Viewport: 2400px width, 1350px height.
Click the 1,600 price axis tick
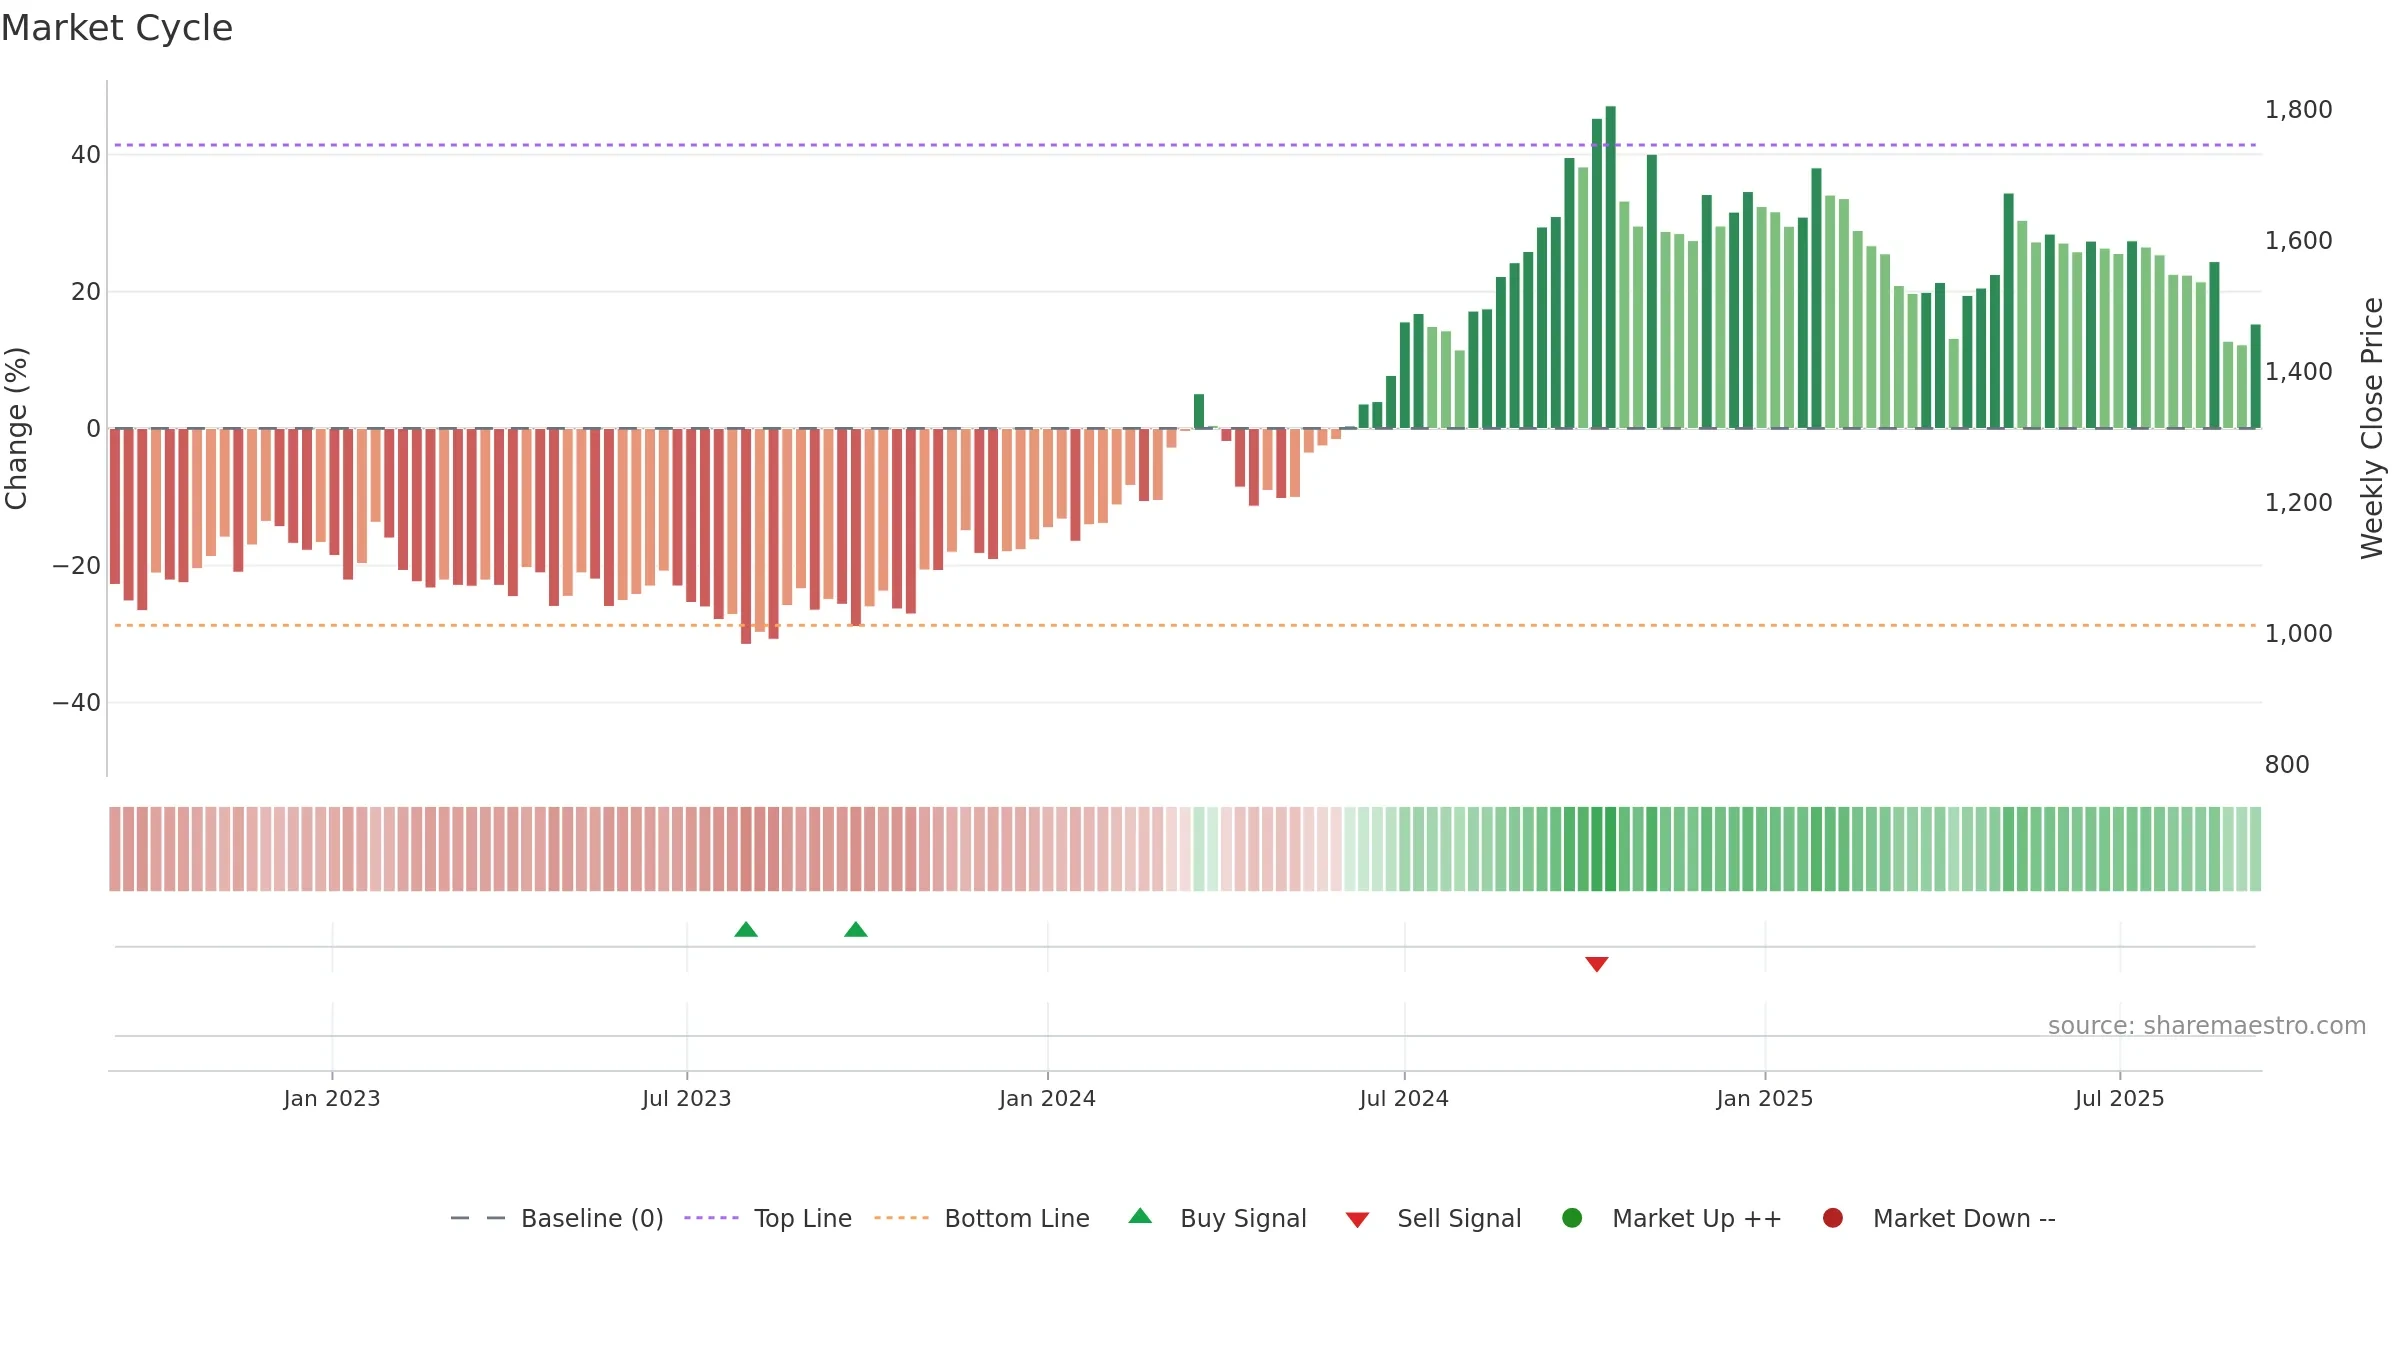pos(2299,241)
